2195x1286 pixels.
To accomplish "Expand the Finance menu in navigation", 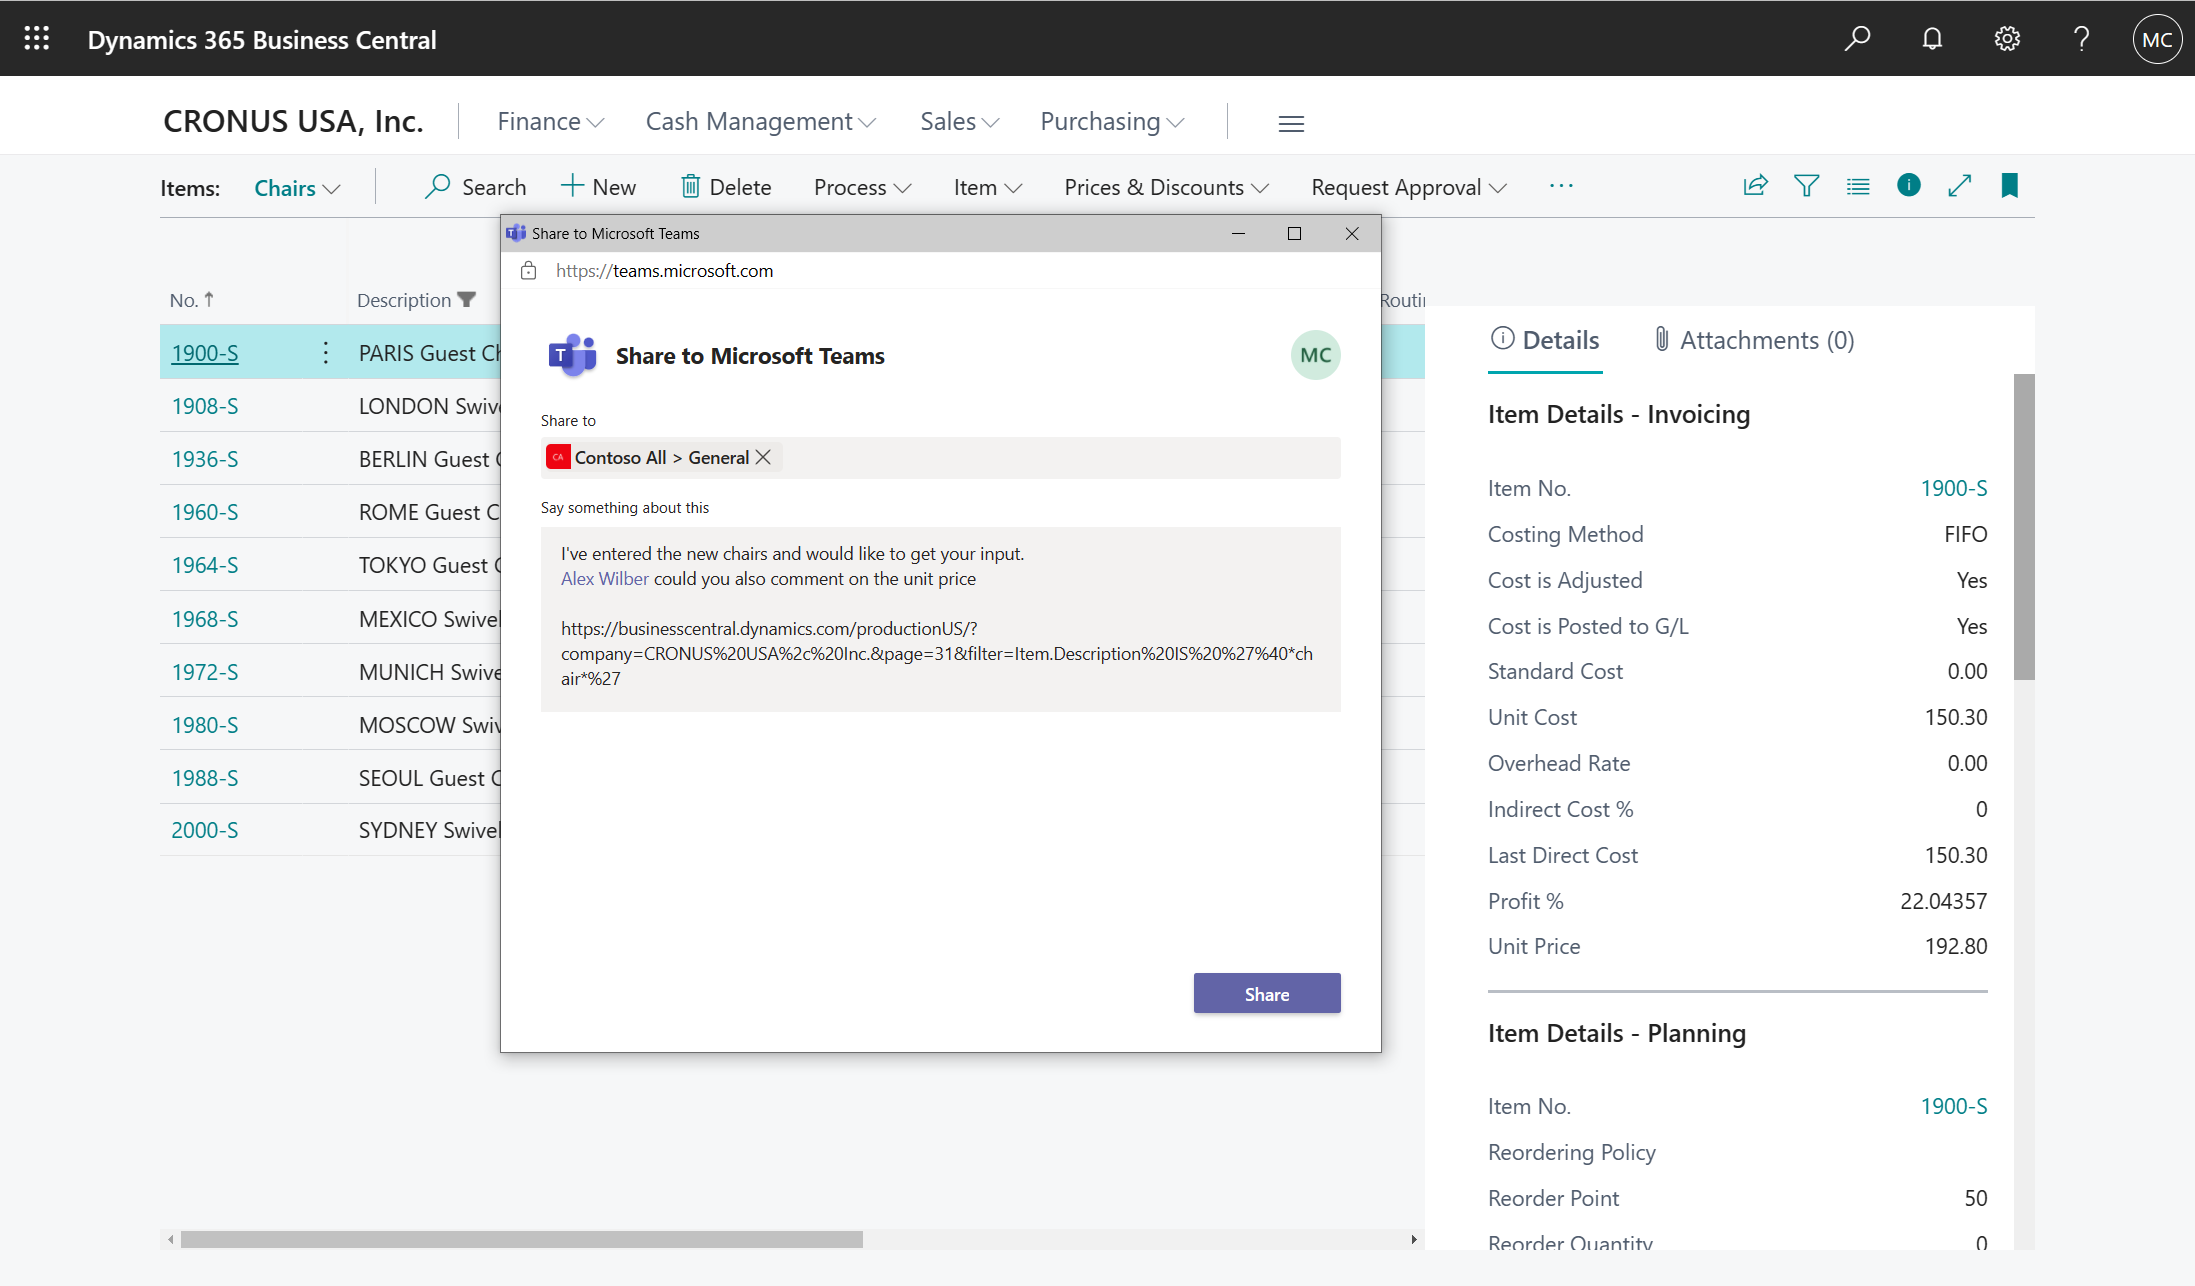I will (x=550, y=121).
